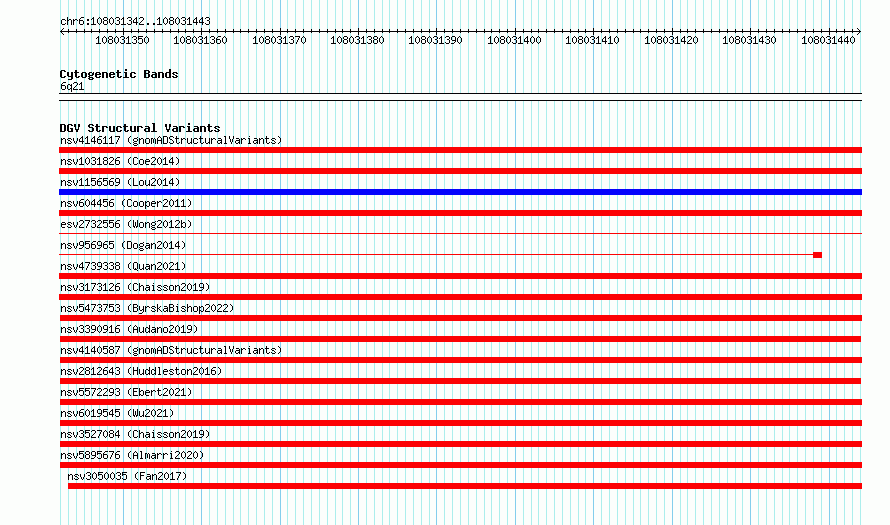This screenshot has height=525, width=890.
Task: Click the red bar under nsv3173126
Action: (x=460, y=297)
